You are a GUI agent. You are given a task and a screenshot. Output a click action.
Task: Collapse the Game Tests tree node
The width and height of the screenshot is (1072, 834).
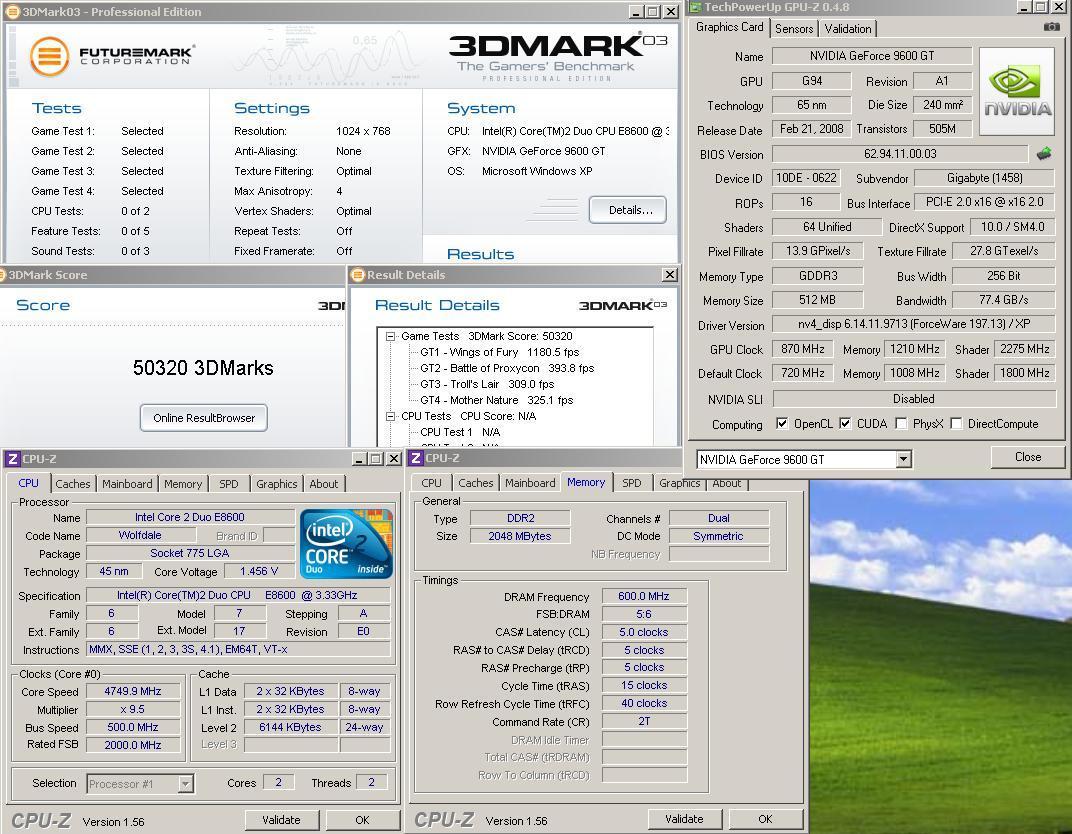tap(390, 336)
